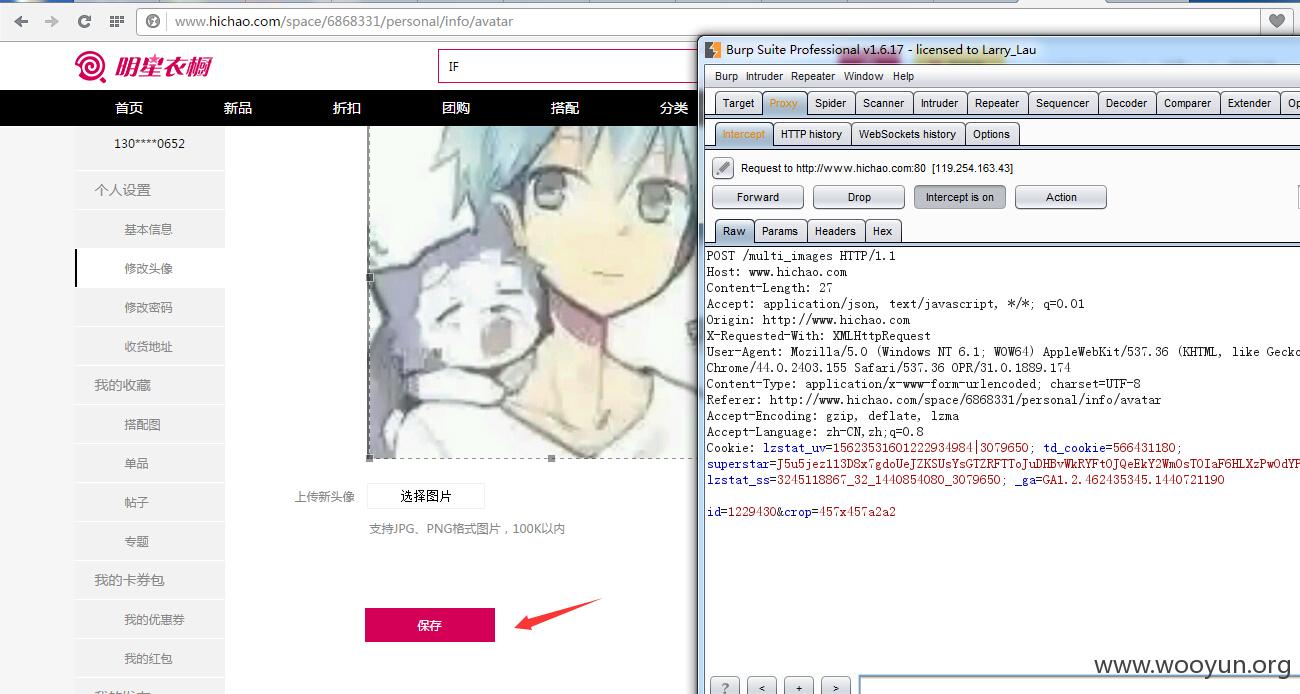The image size is (1300, 694).
Task: Switch to the Proxy tab
Action: click(x=783, y=103)
